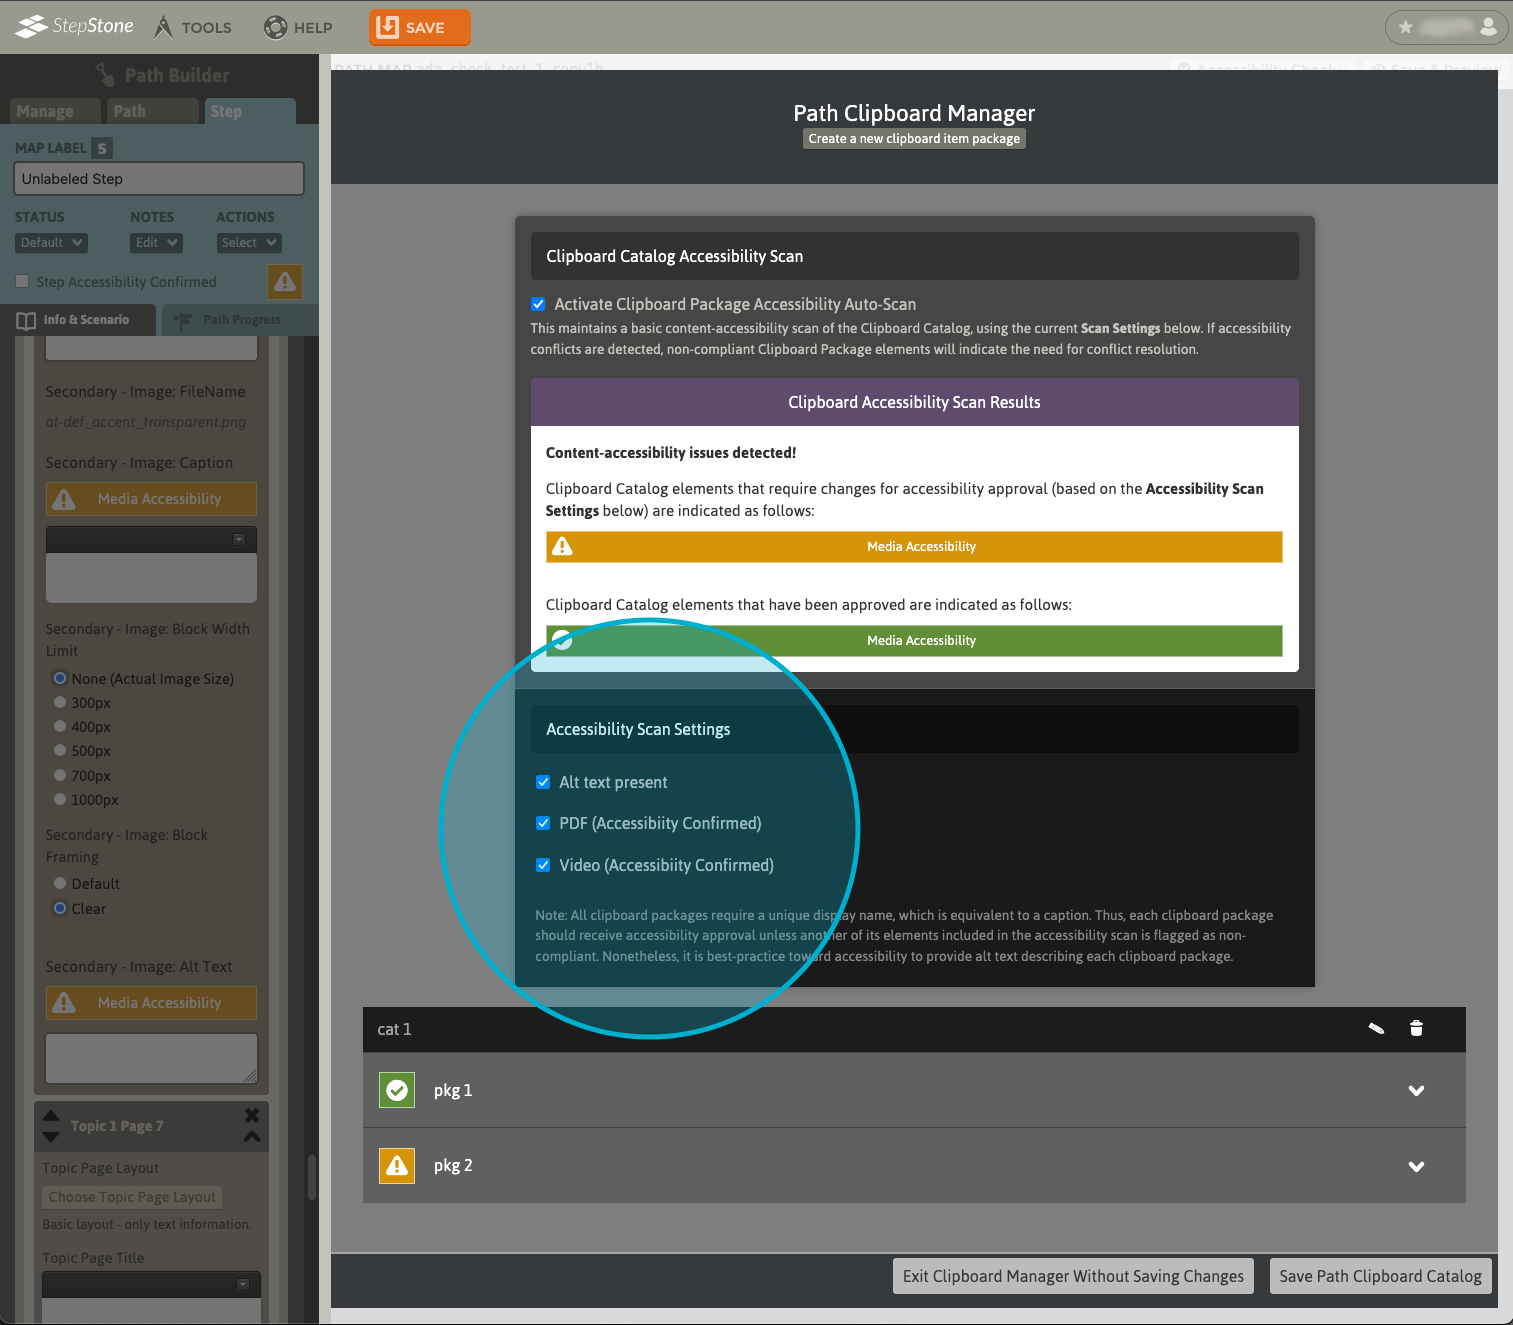Click the green approved checkmark icon on pkg 1

(397, 1090)
